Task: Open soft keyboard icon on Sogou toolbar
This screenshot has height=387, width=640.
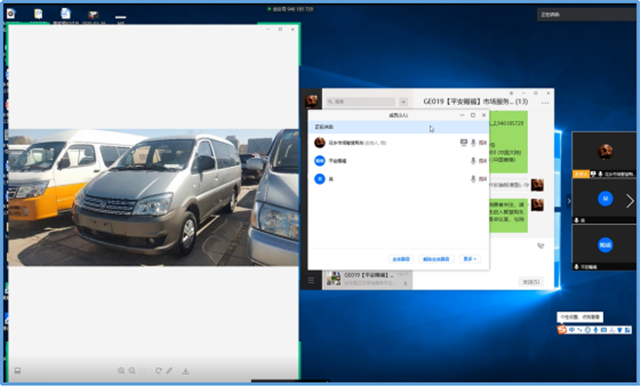Action: coord(604,330)
